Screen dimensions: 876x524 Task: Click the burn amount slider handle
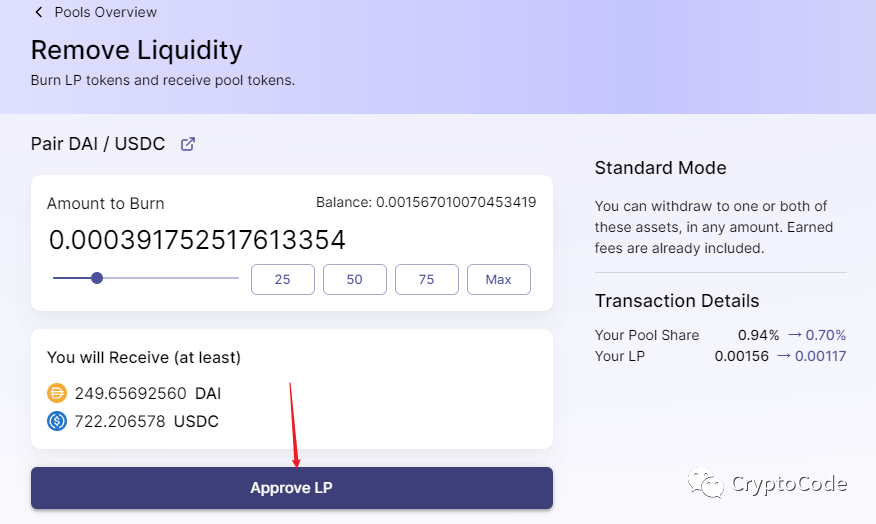97,278
